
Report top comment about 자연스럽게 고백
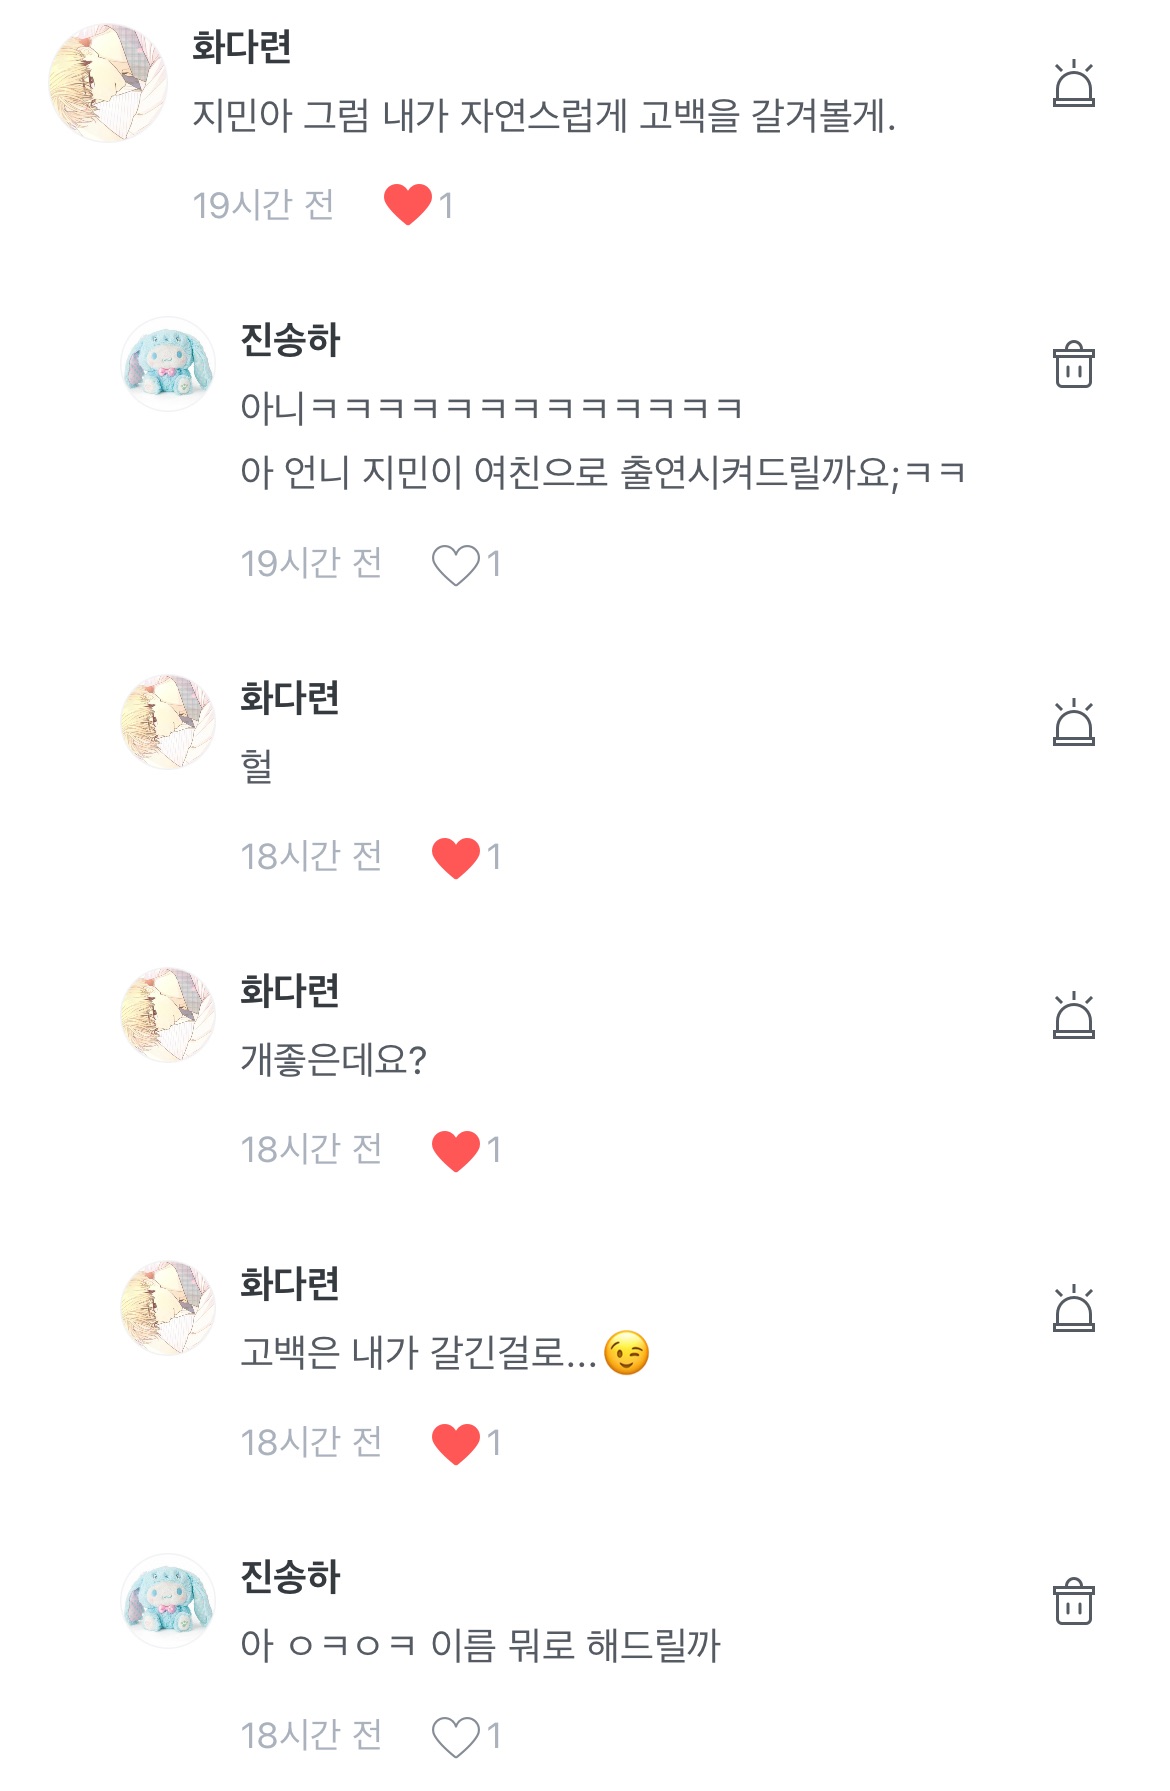(1073, 84)
